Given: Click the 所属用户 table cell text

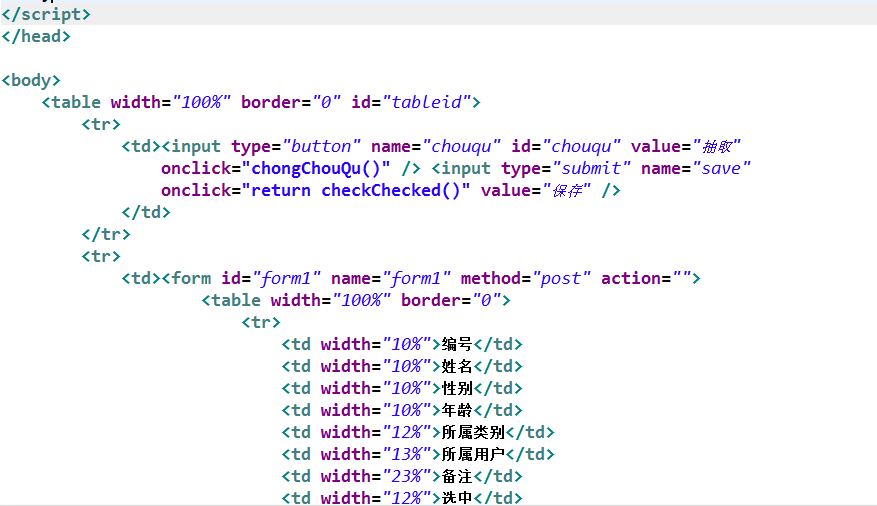Looking at the screenshot, I should 473,454.
